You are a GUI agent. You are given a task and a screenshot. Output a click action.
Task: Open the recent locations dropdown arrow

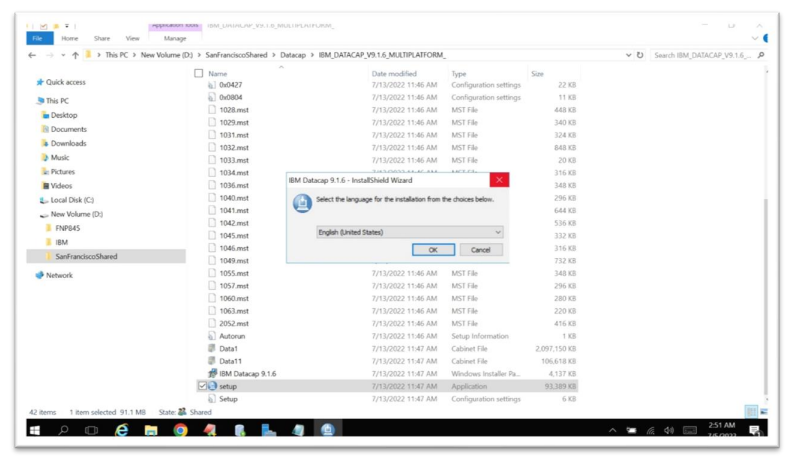(x=63, y=55)
